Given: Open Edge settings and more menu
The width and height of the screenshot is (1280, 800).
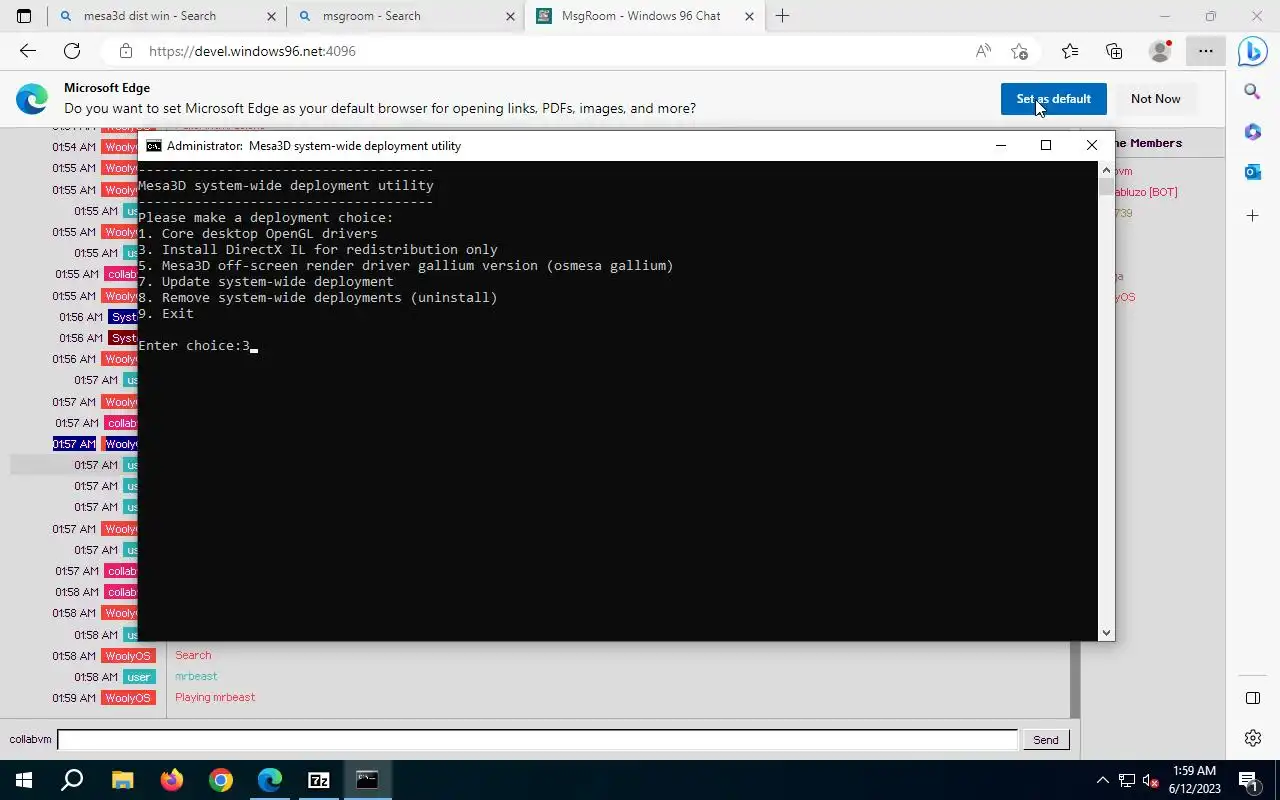Looking at the screenshot, I should pyautogui.click(x=1206, y=51).
